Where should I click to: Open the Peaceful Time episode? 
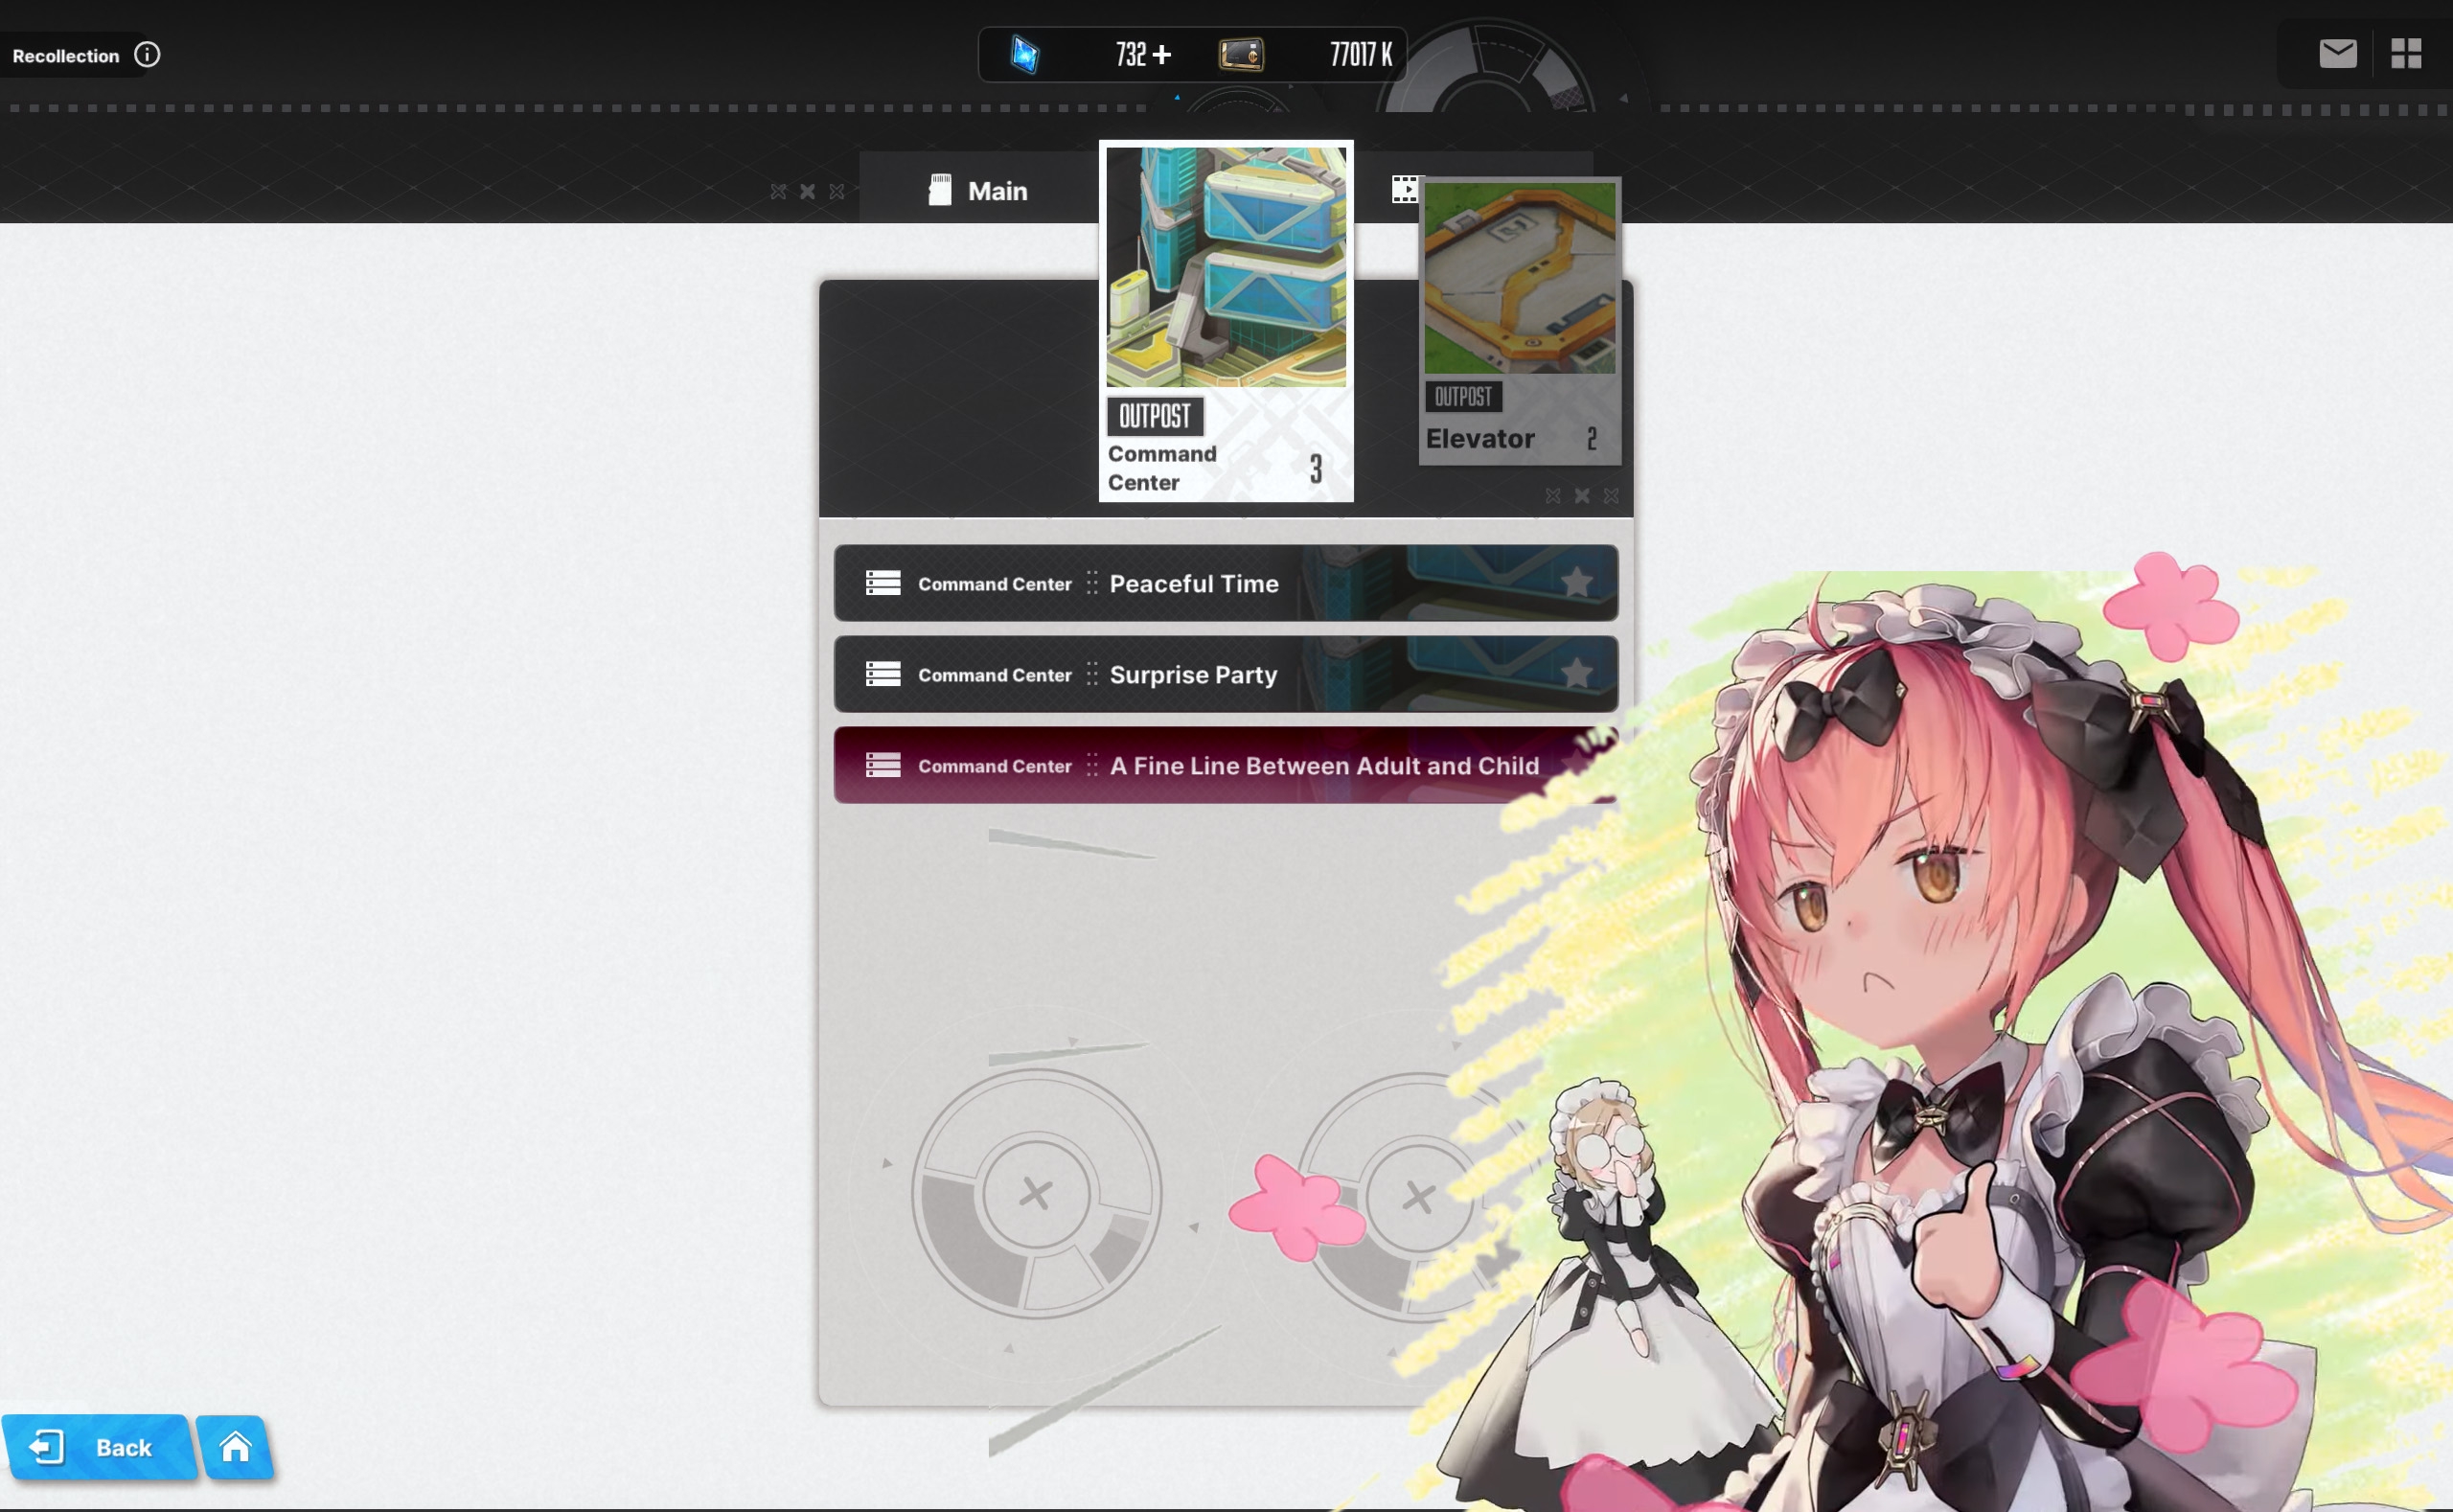[1193, 583]
